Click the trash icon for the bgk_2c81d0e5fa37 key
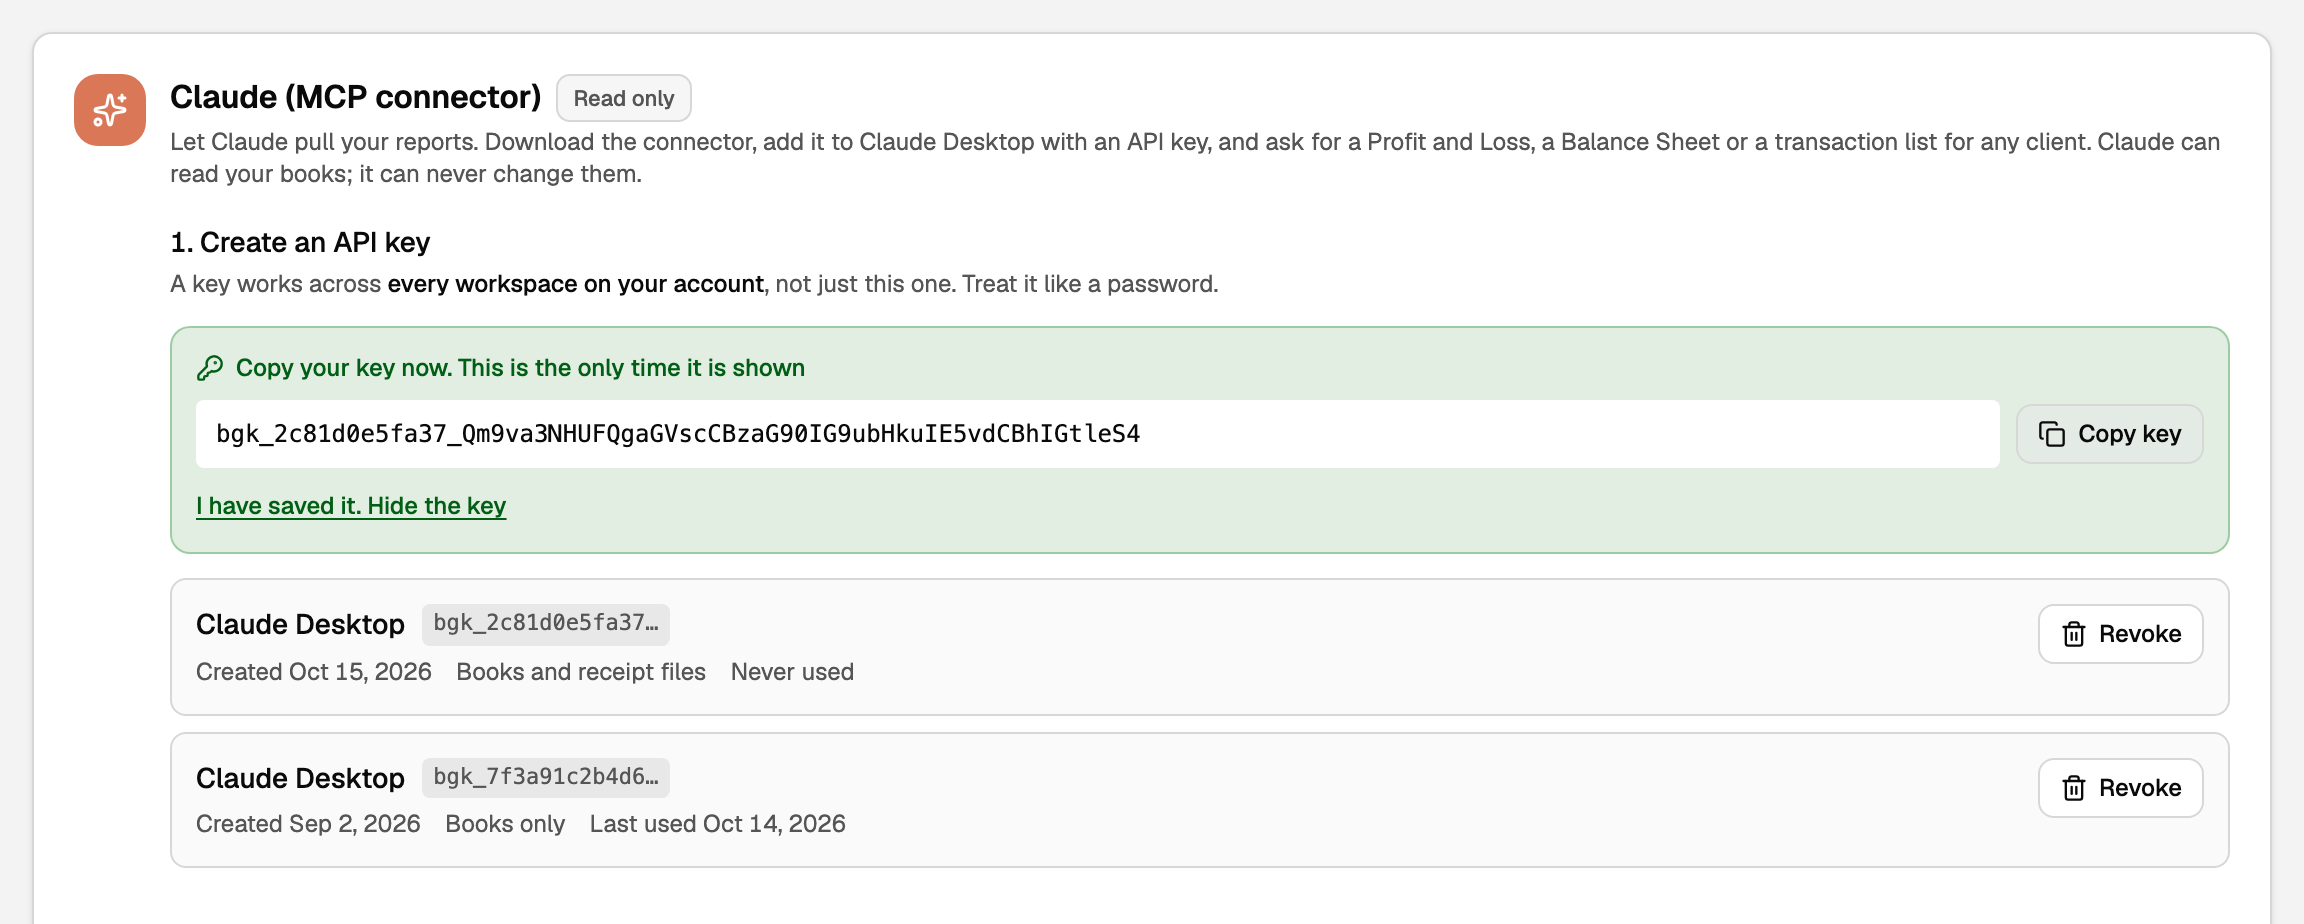The width and height of the screenshot is (2304, 924). click(2074, 634)
